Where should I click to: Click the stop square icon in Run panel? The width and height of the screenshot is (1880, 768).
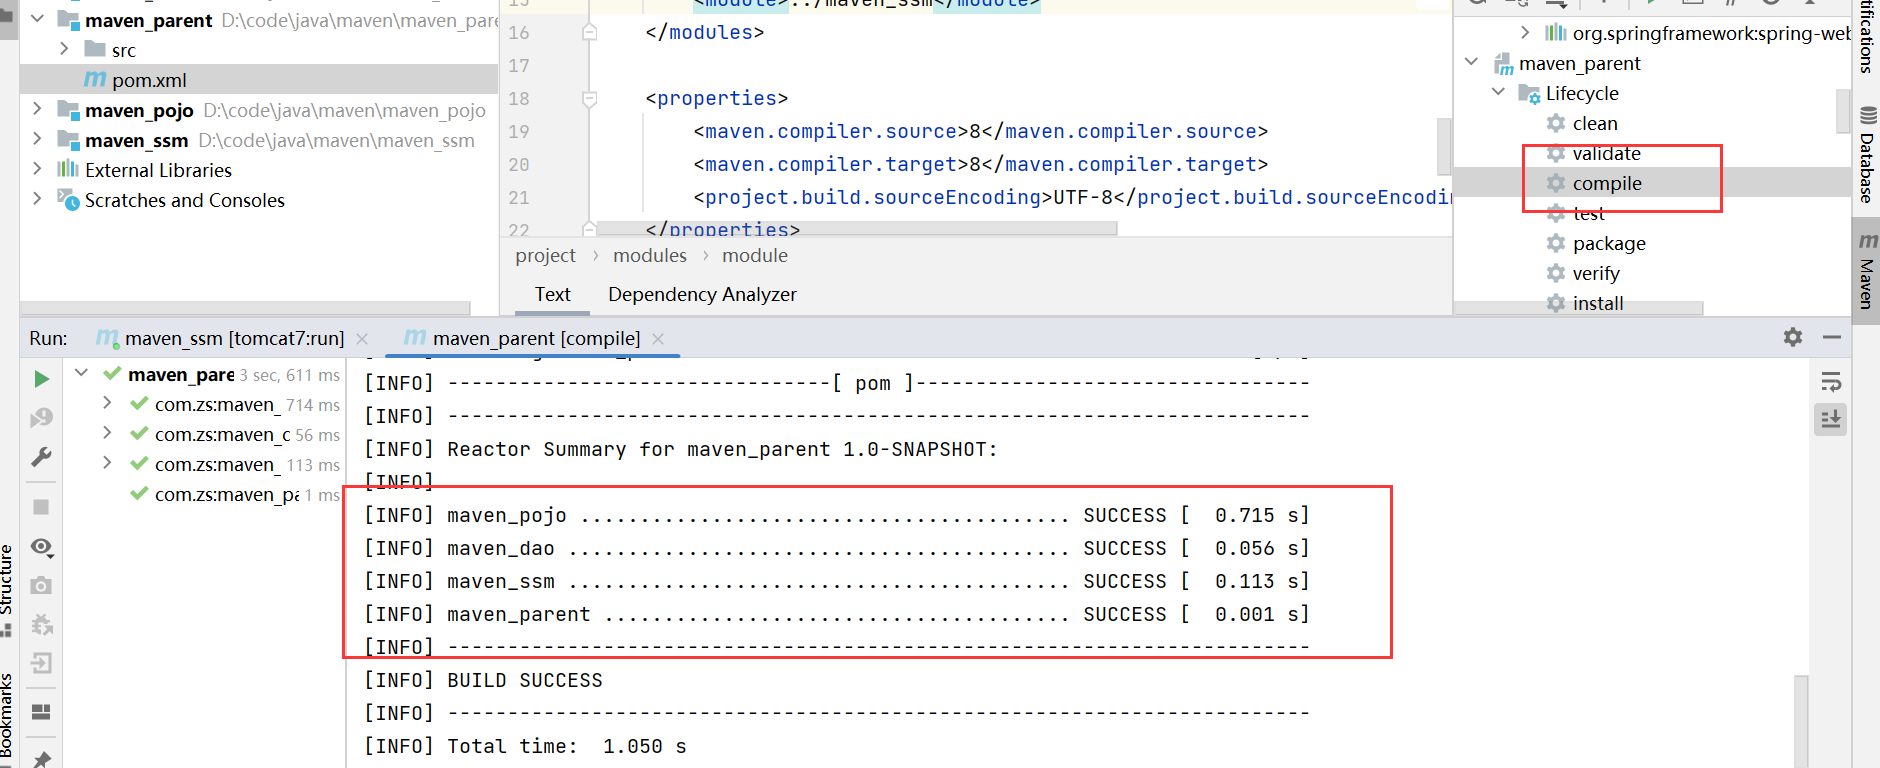click(41, 507)
